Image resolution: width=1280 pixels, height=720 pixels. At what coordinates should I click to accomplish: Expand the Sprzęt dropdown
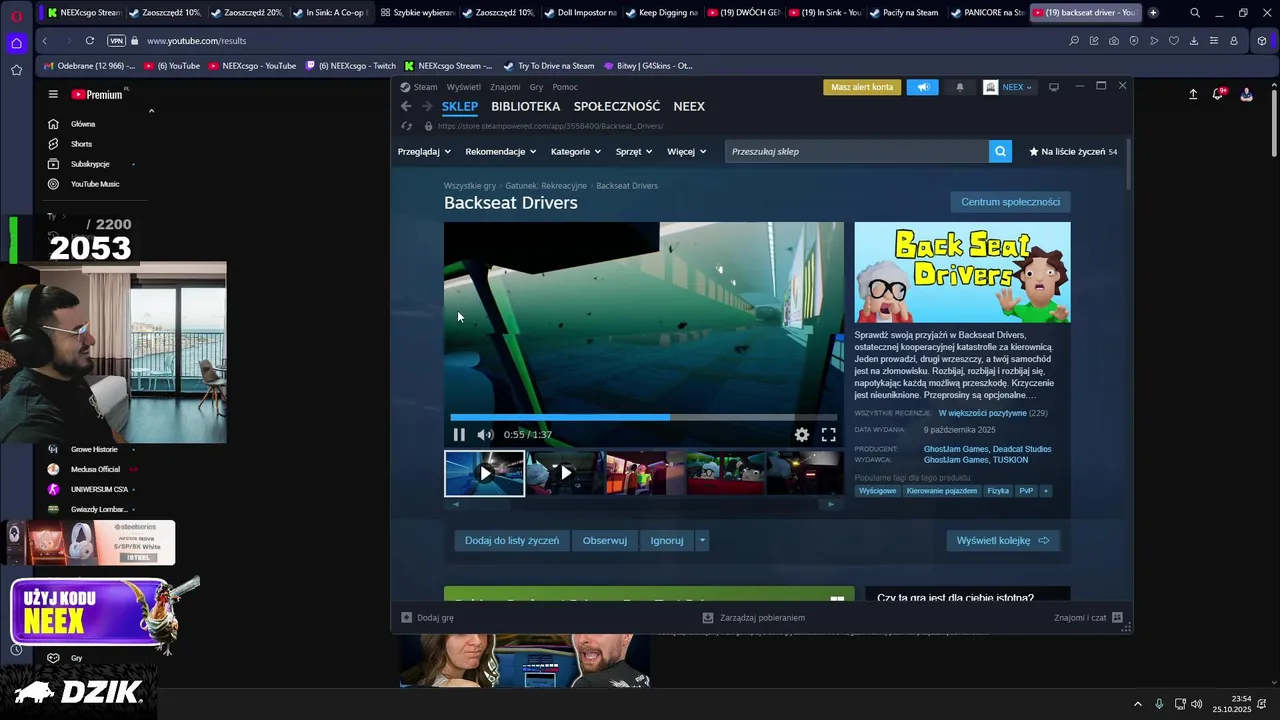click(634, 151)
